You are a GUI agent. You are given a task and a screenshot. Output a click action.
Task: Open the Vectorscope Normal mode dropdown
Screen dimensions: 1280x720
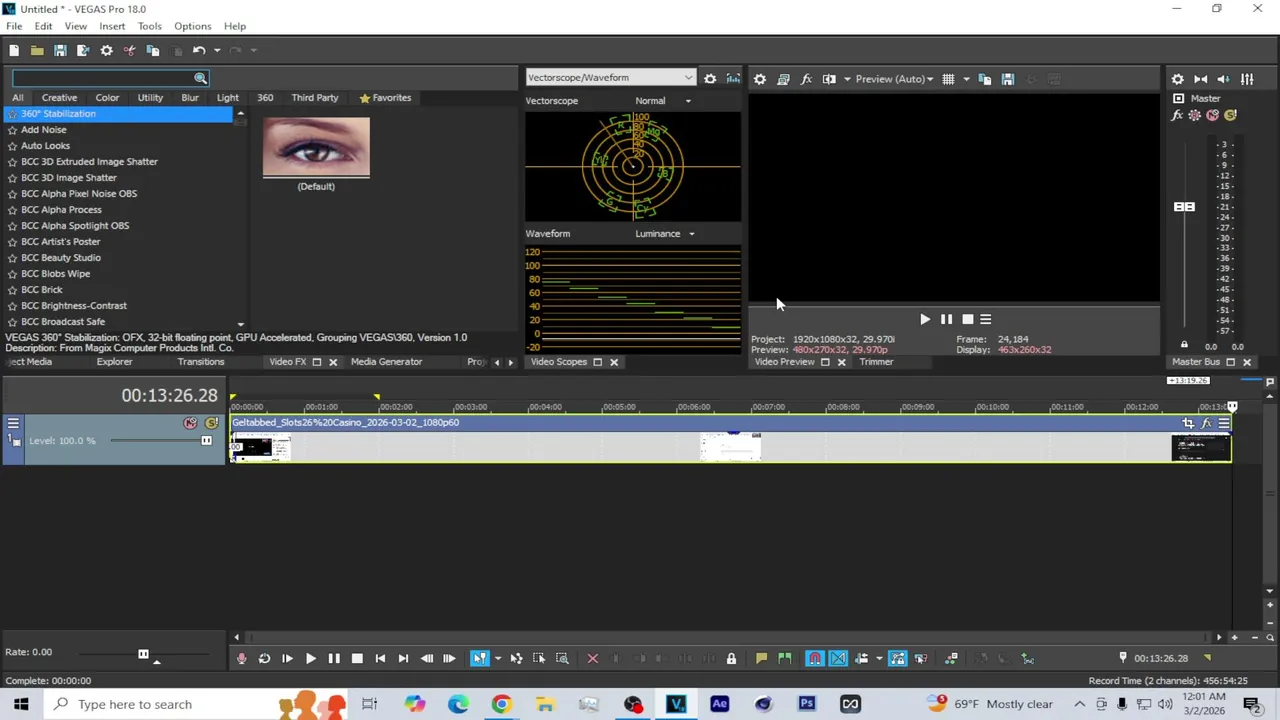point(663,101)
